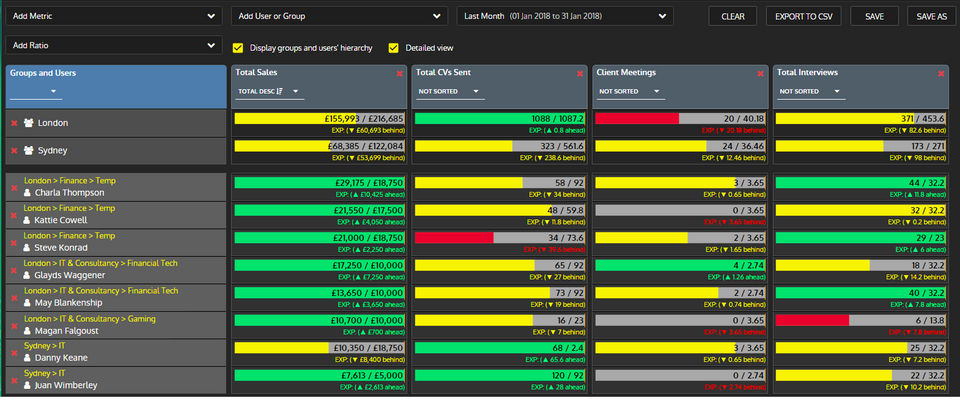960x401 pixels.
Task: Click user icon beside Juan Wimberley
Action: click(27, 386)
